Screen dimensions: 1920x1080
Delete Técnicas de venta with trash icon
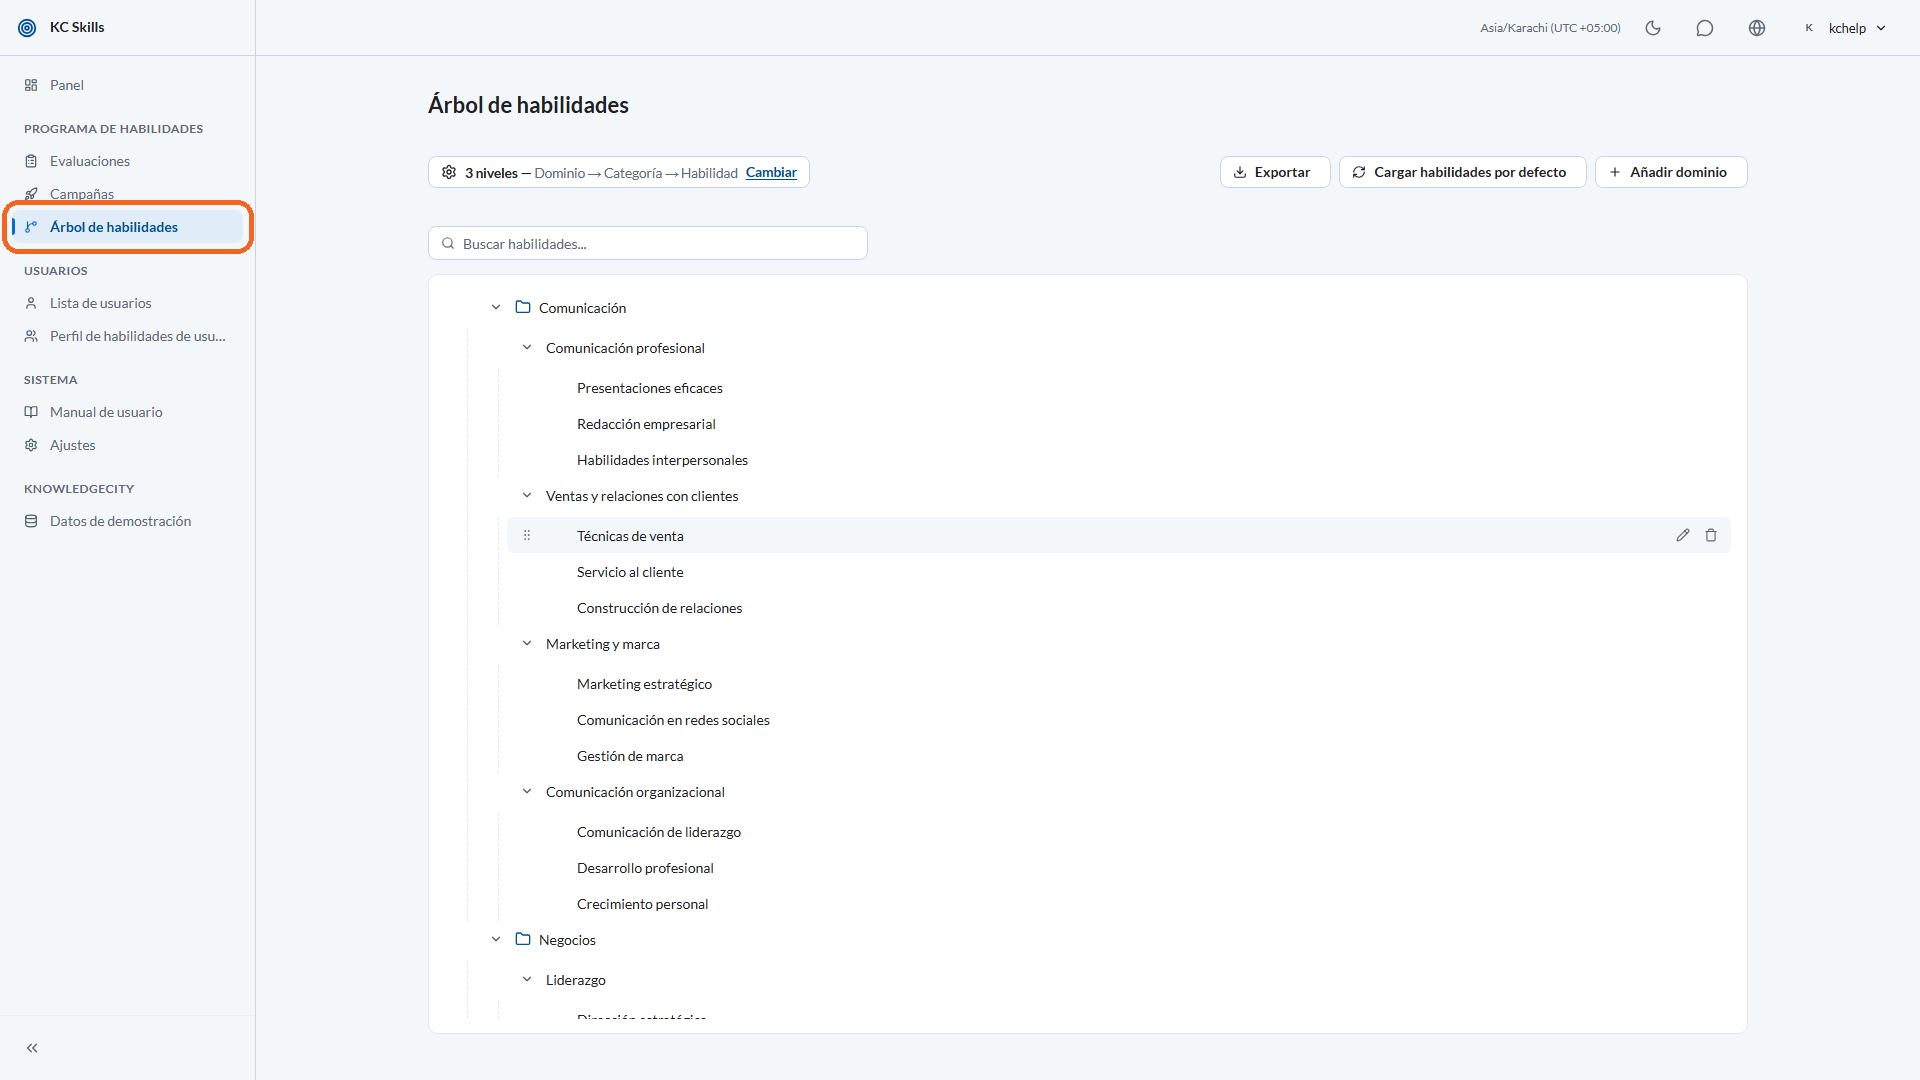[x=1711, y=535]
